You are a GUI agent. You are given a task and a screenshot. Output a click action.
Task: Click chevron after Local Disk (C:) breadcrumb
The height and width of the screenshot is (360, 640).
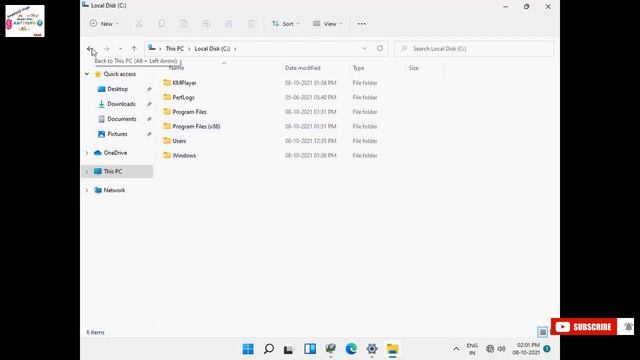235,49
